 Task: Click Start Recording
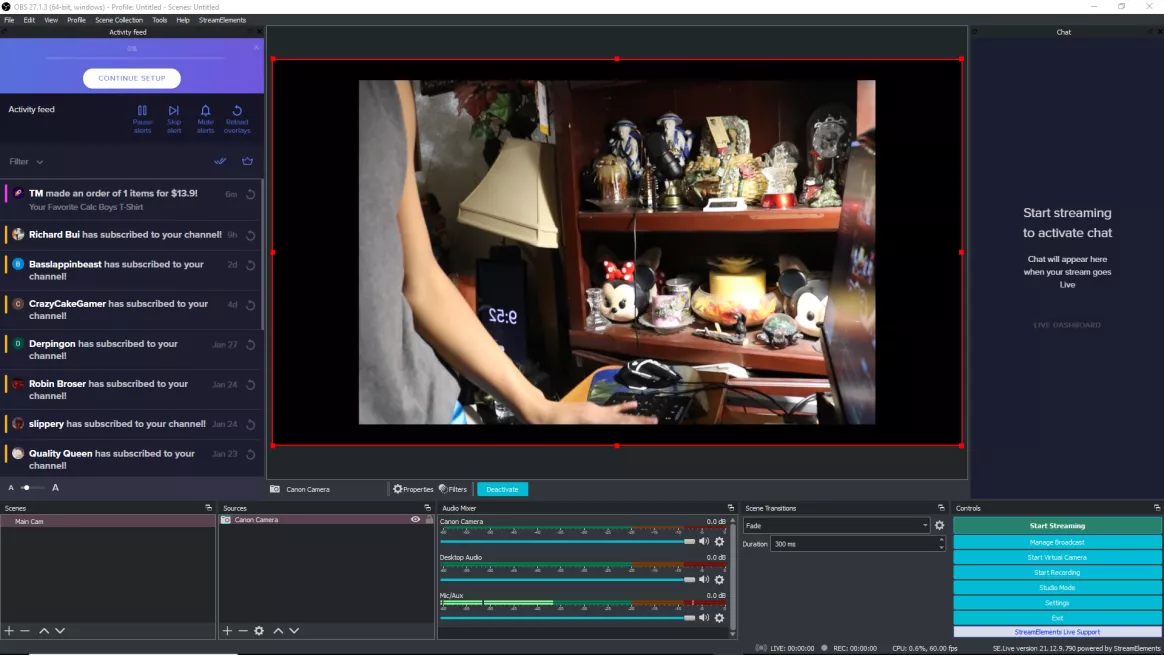(1057, 573)
